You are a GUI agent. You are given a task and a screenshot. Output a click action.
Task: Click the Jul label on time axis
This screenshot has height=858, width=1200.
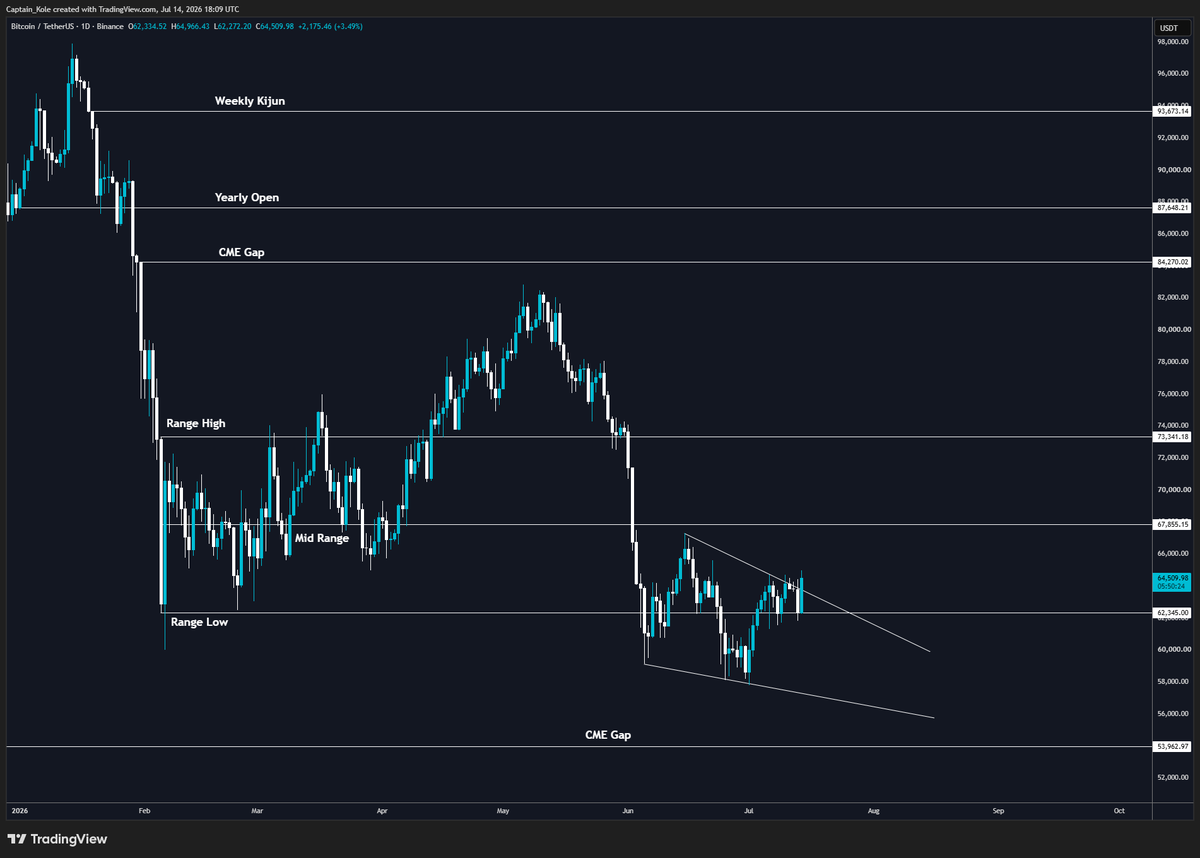(x=749, y=809)
